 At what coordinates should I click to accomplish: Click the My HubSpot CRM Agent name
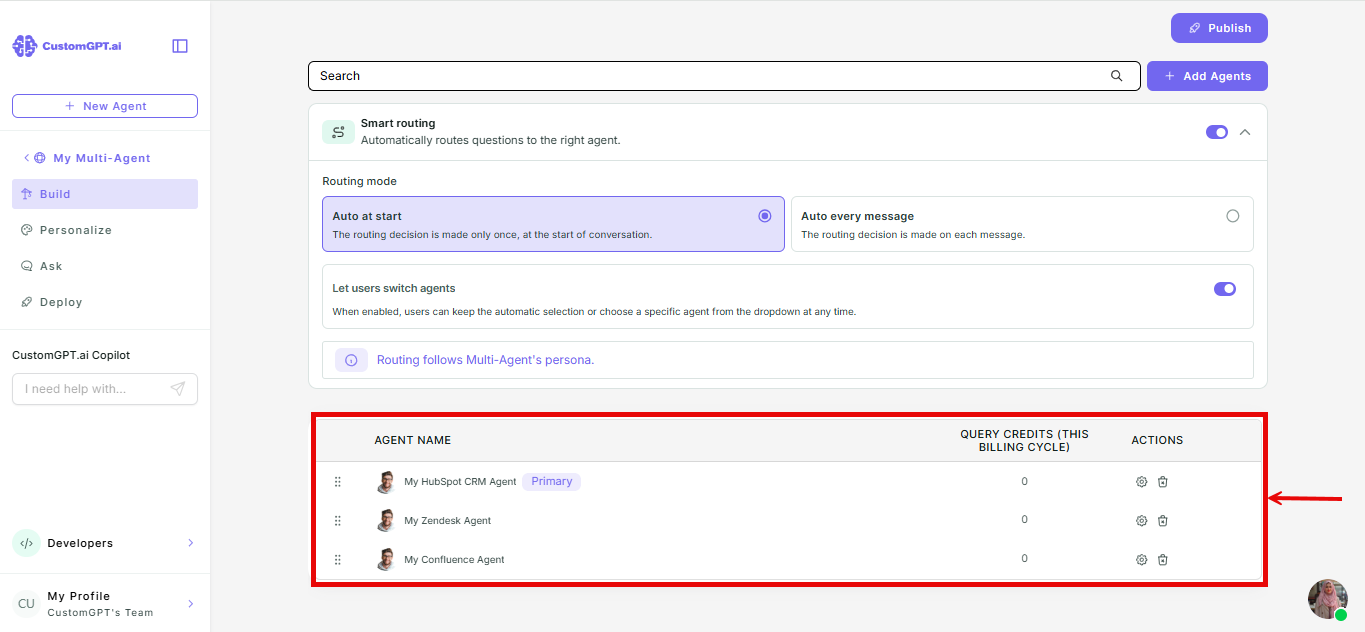tap(460, 482)
